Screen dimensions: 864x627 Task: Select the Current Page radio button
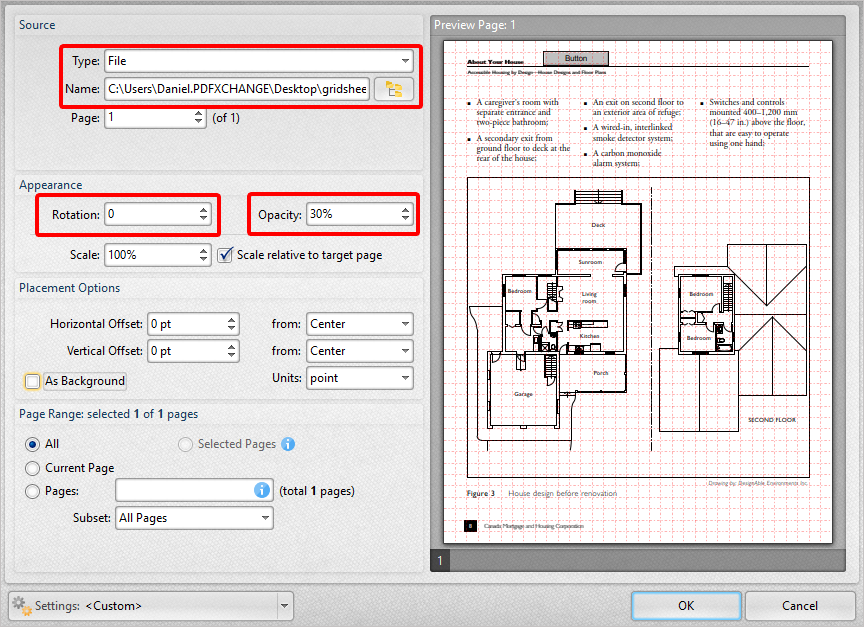pos(33,468)
